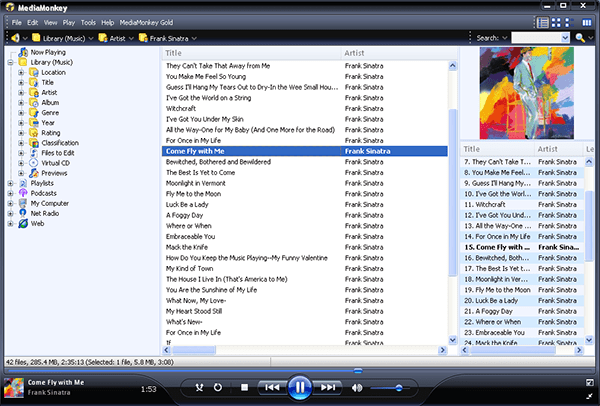This screenshot has width=600, height=406.
Task: Click the volume slider knob
Action: click(399, 388)
